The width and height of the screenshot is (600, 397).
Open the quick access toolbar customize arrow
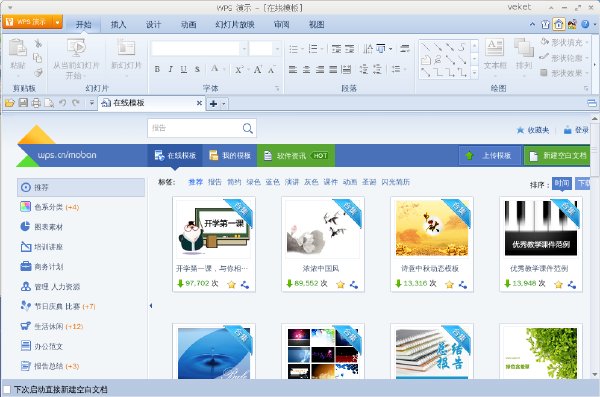pyautogui.click(x=91, y=103)
